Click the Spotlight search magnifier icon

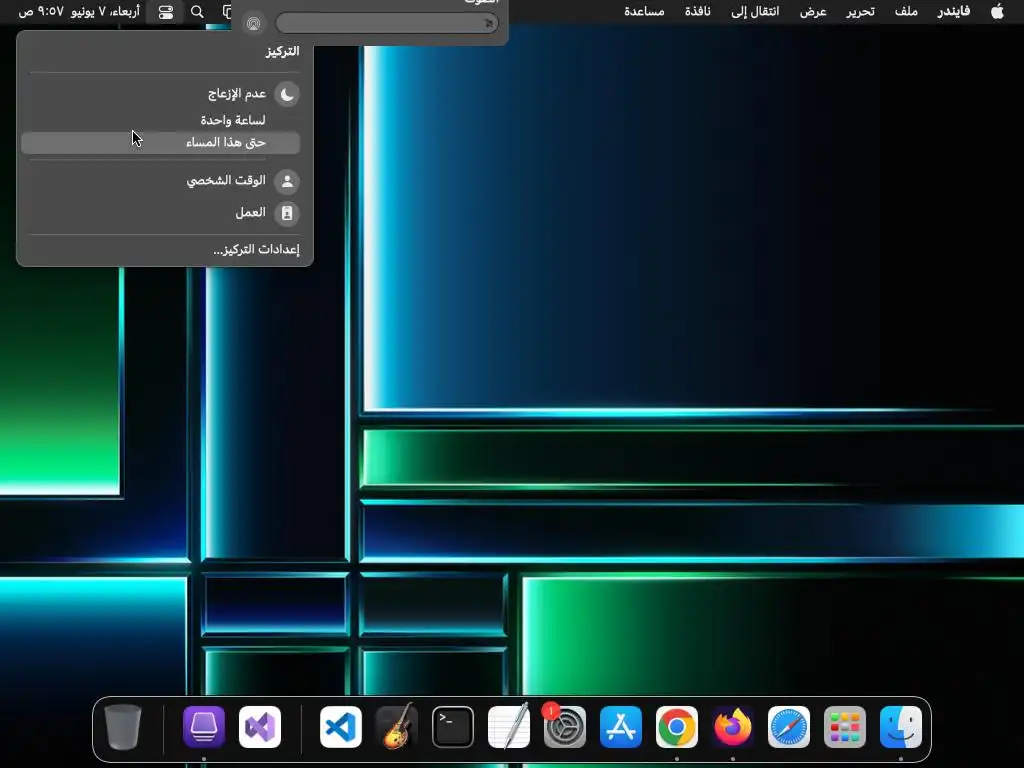[197, 12]
